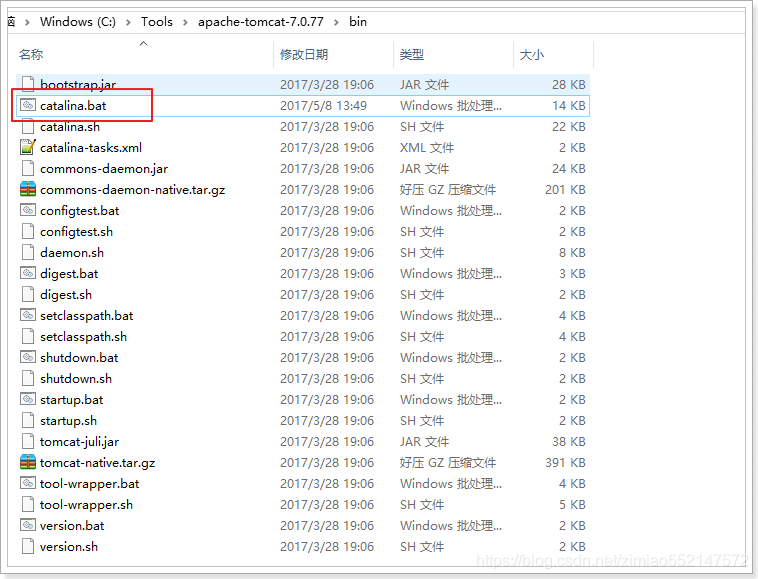Expand the breadcrumb chevron after Windows (C:)

coord(128,22)
